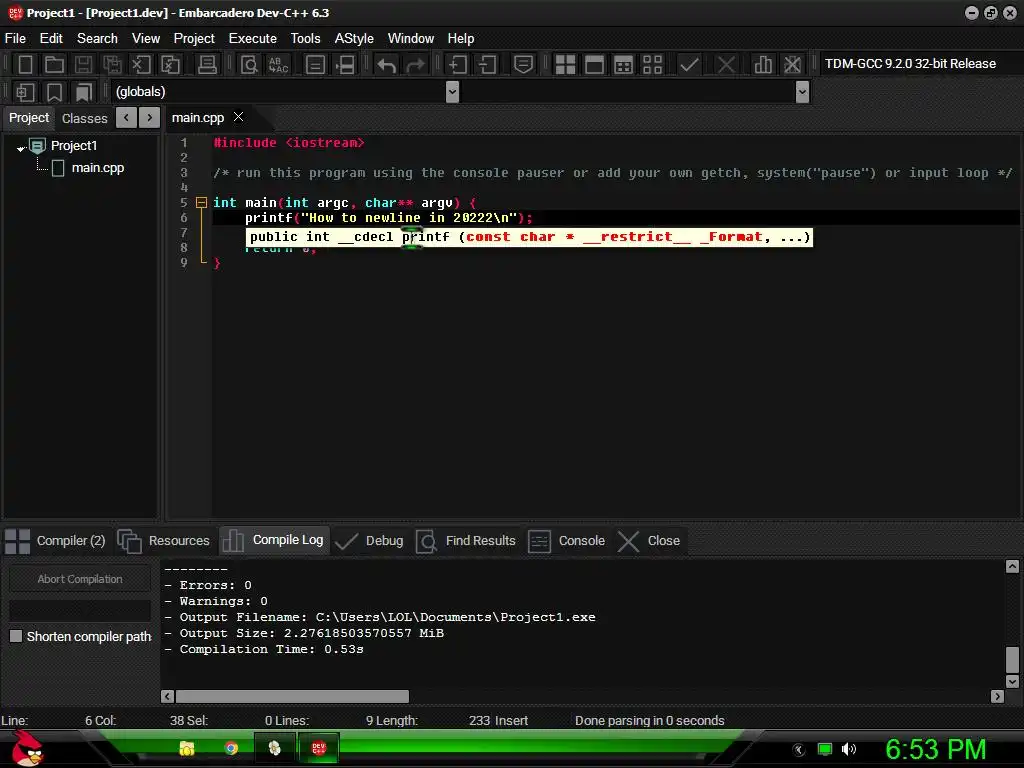Viewport: 1024px width, 768px height.
Task: Open the Tools menu
Action: (306, 39)
